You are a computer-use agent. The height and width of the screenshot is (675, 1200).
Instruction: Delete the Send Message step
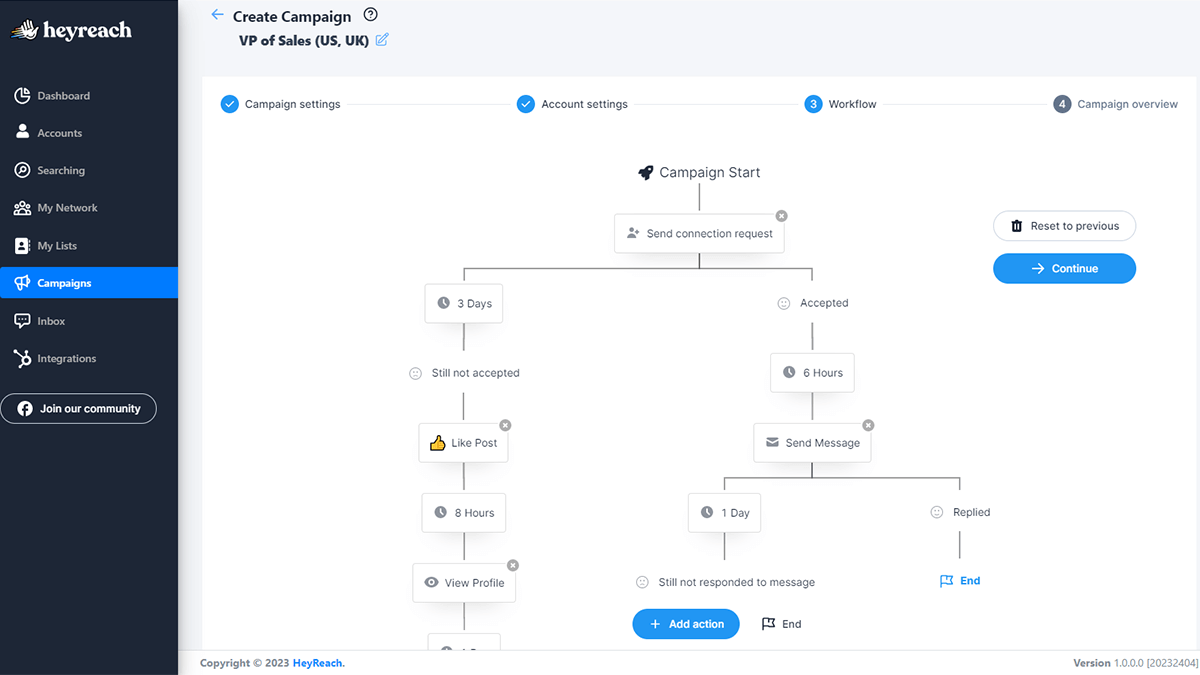point(868,424)
